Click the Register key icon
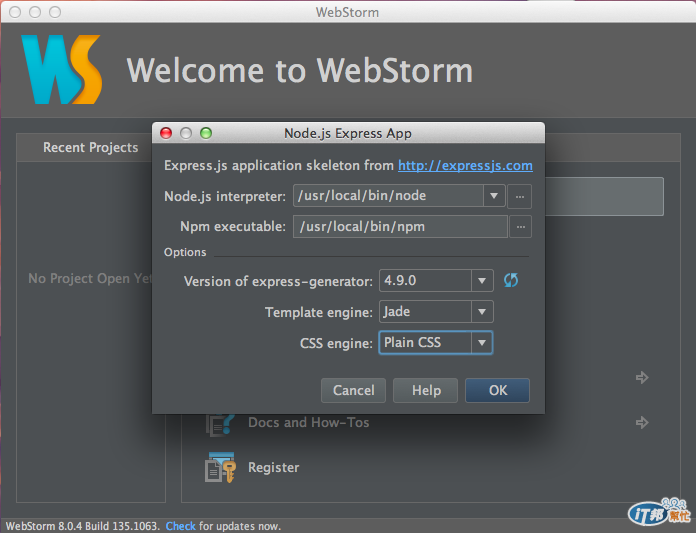 click(220, 467)
